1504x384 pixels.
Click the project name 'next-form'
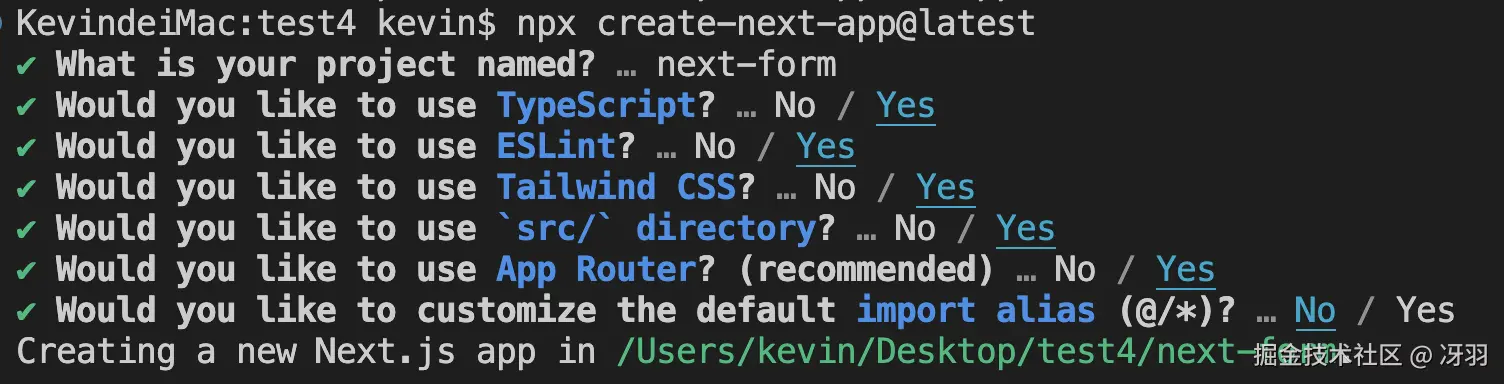(x=746, y=64)
